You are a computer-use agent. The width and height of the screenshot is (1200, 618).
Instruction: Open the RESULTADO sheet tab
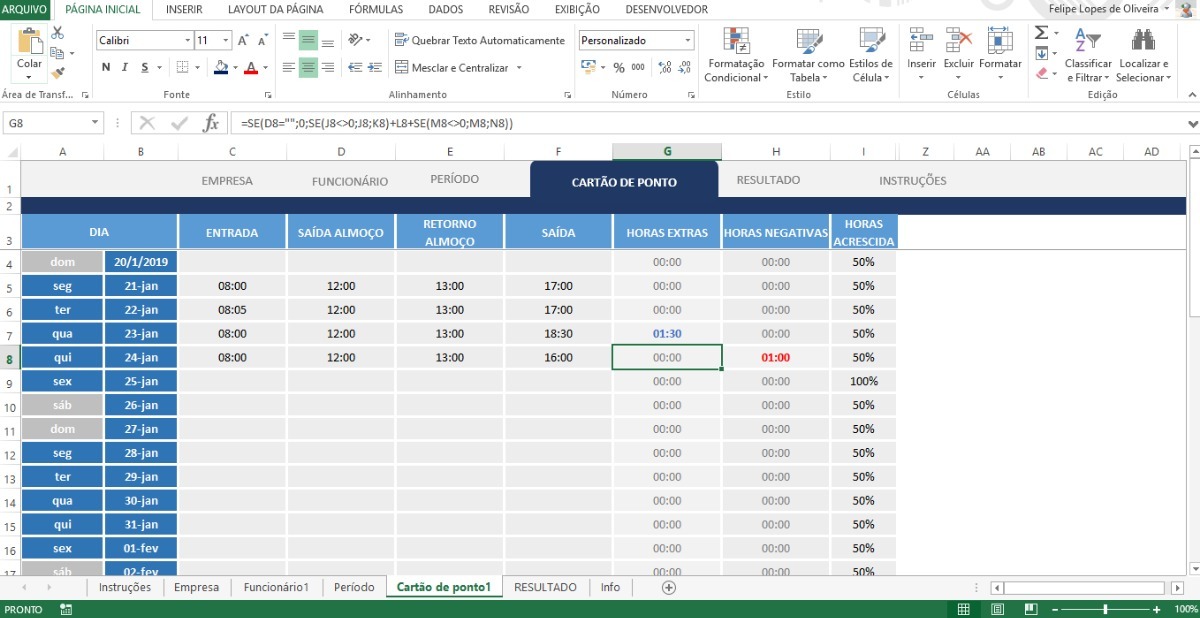click(545, 587)
